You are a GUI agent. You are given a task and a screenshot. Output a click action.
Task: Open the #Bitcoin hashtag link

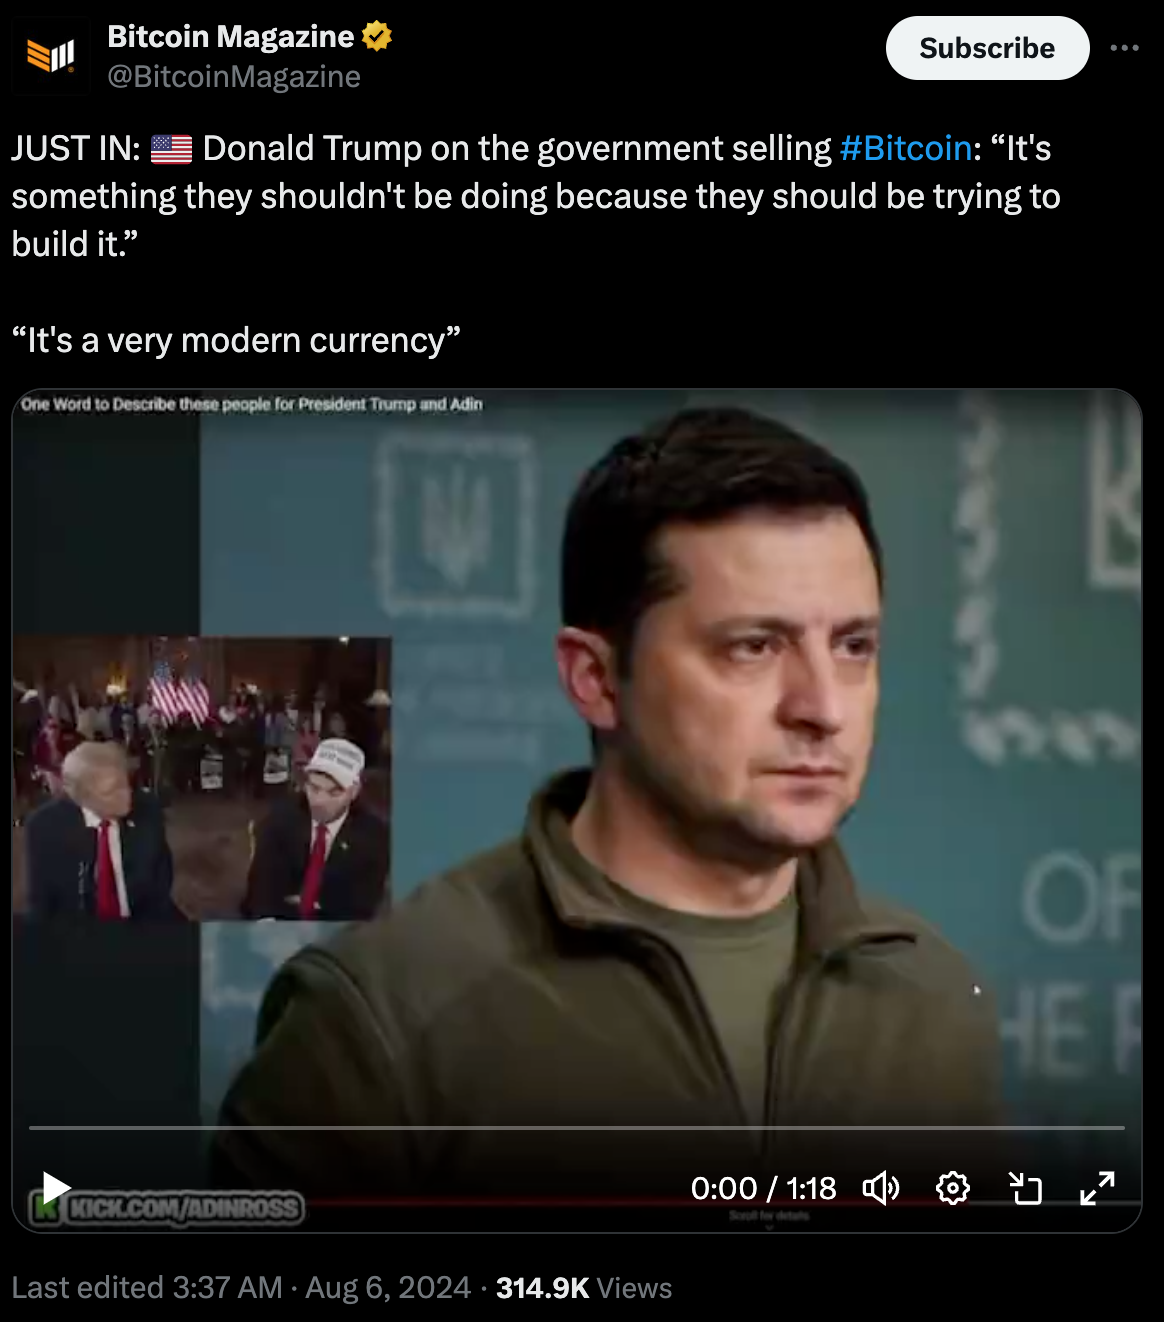[906, 148]
